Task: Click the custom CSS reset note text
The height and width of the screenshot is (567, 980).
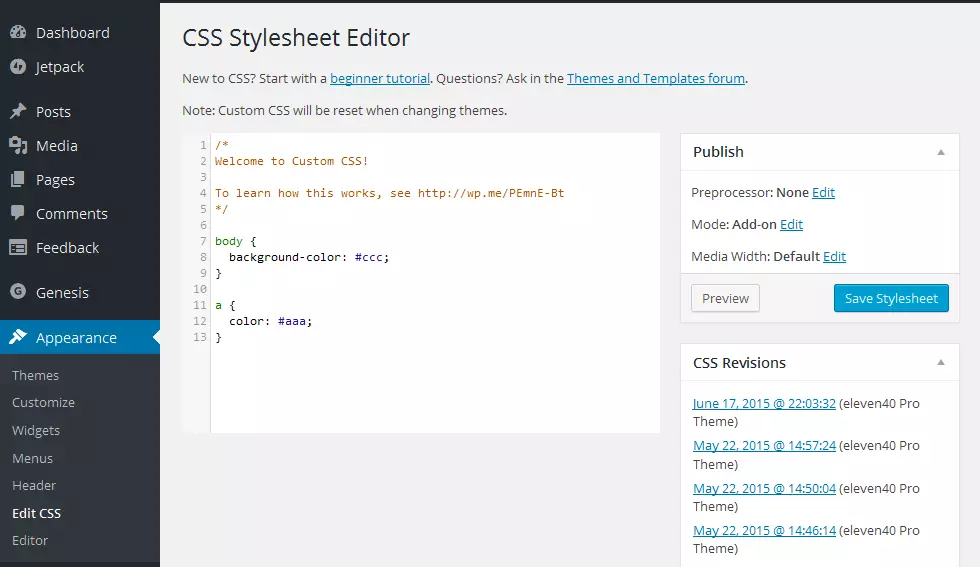Action: tap(344, 111)
